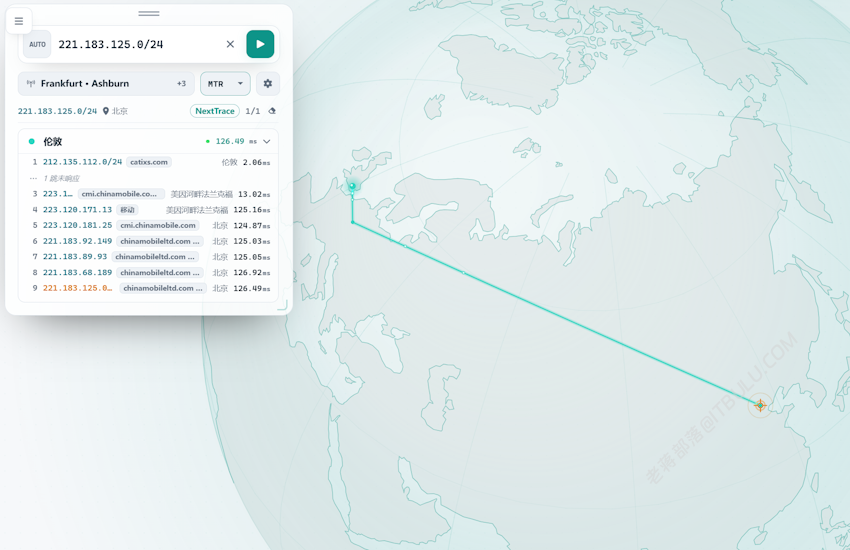850x550 pixels.
Task: Click the chinamobileltd.com tag on hop 9
Action: tap(163, 288)
